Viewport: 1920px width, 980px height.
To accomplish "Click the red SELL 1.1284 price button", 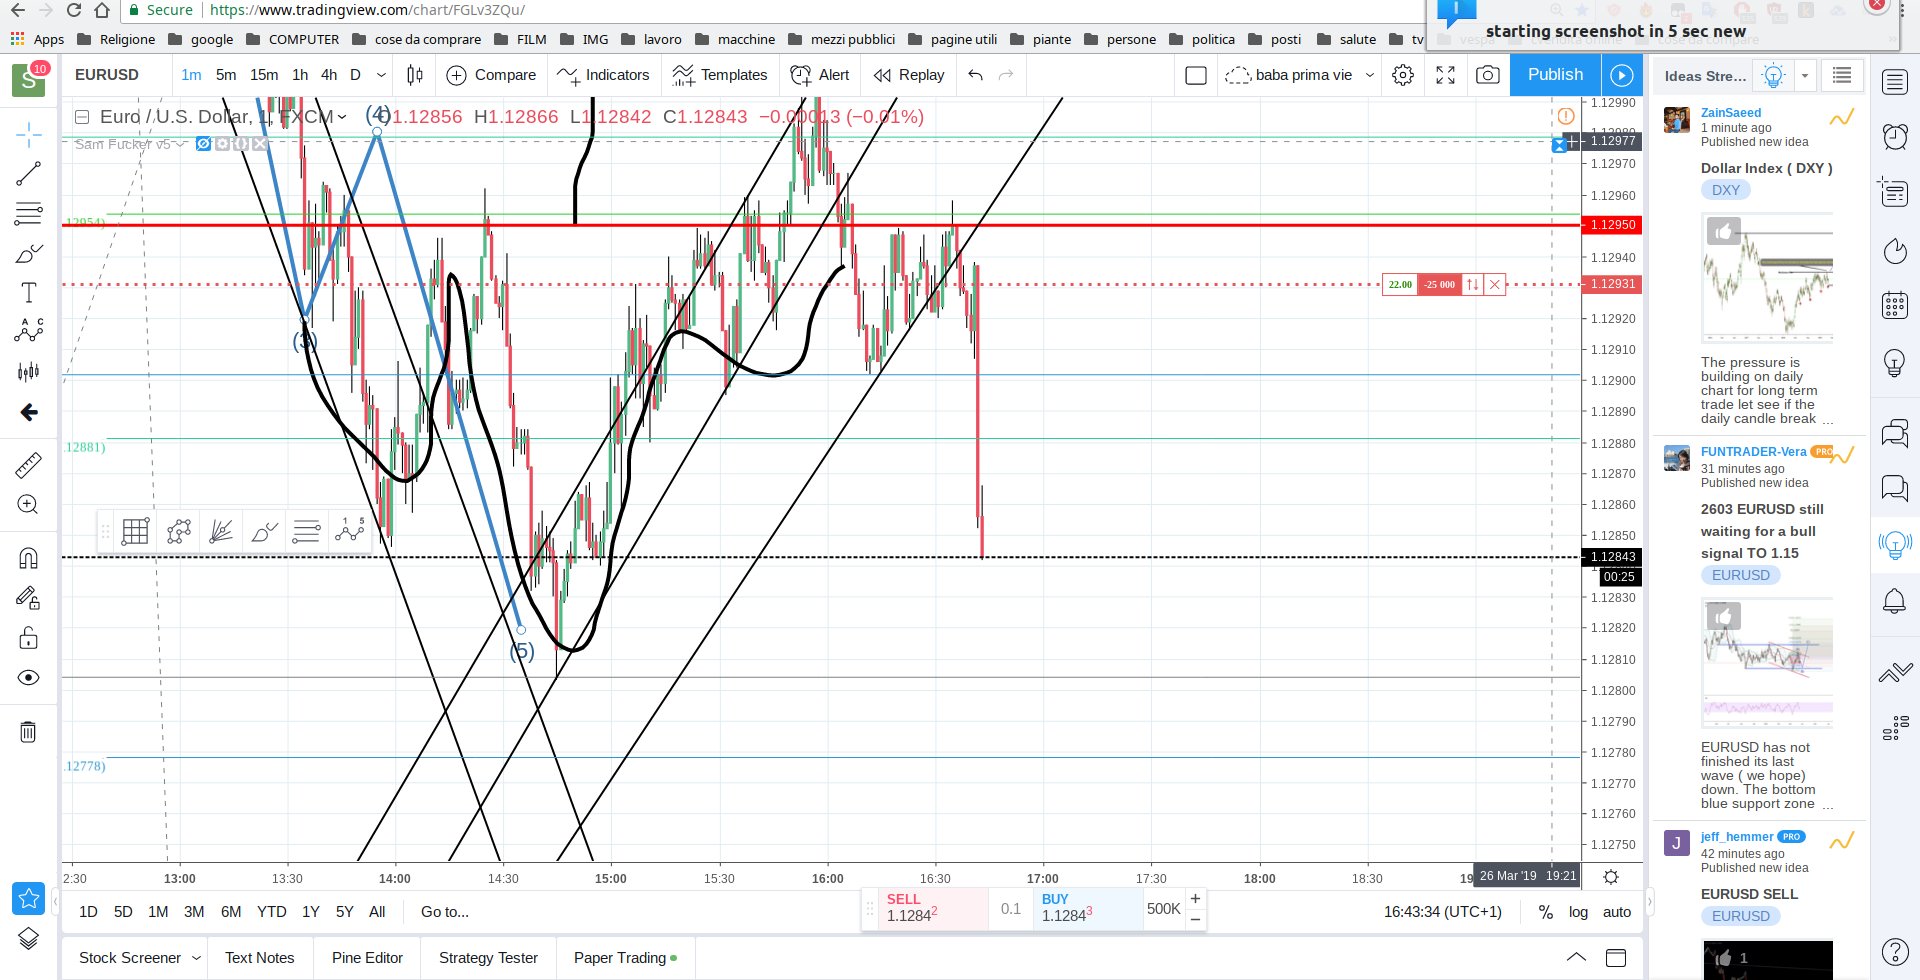I will (931, 908).
